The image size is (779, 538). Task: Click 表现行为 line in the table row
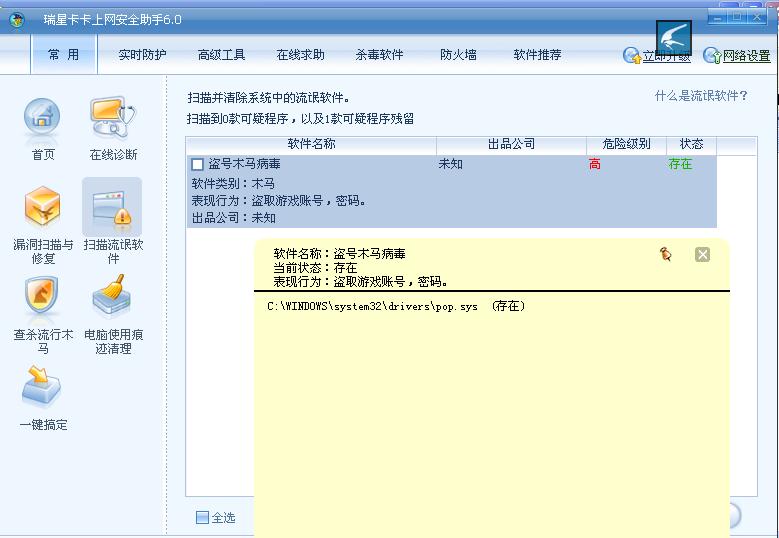pyautogui.click(x=279, y=201)
